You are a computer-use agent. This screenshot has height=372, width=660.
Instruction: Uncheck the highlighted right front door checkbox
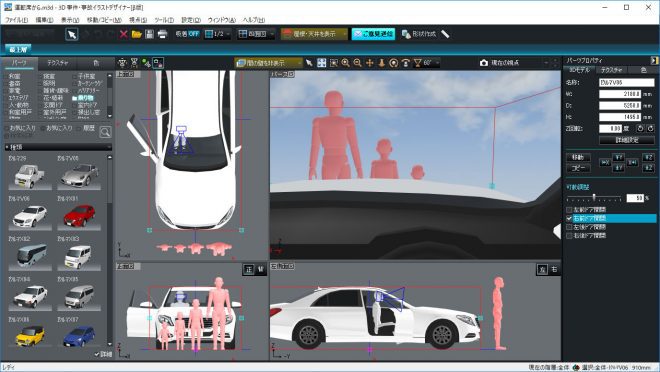[x=569, y=218]
